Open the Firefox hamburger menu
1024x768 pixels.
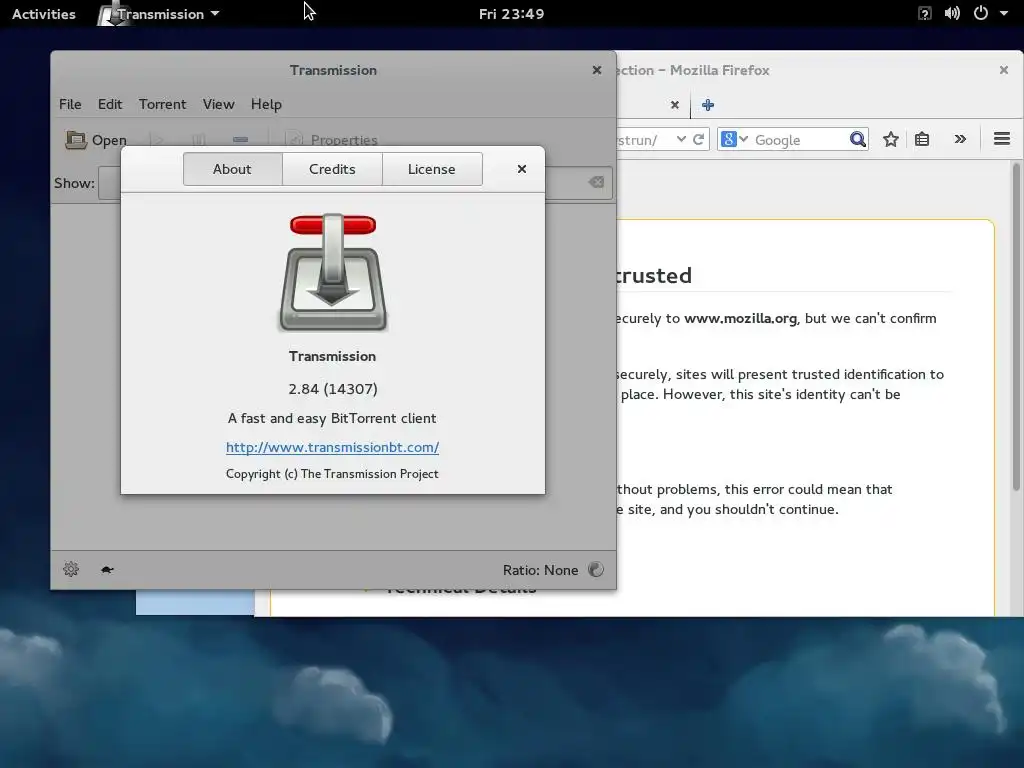1002,138
